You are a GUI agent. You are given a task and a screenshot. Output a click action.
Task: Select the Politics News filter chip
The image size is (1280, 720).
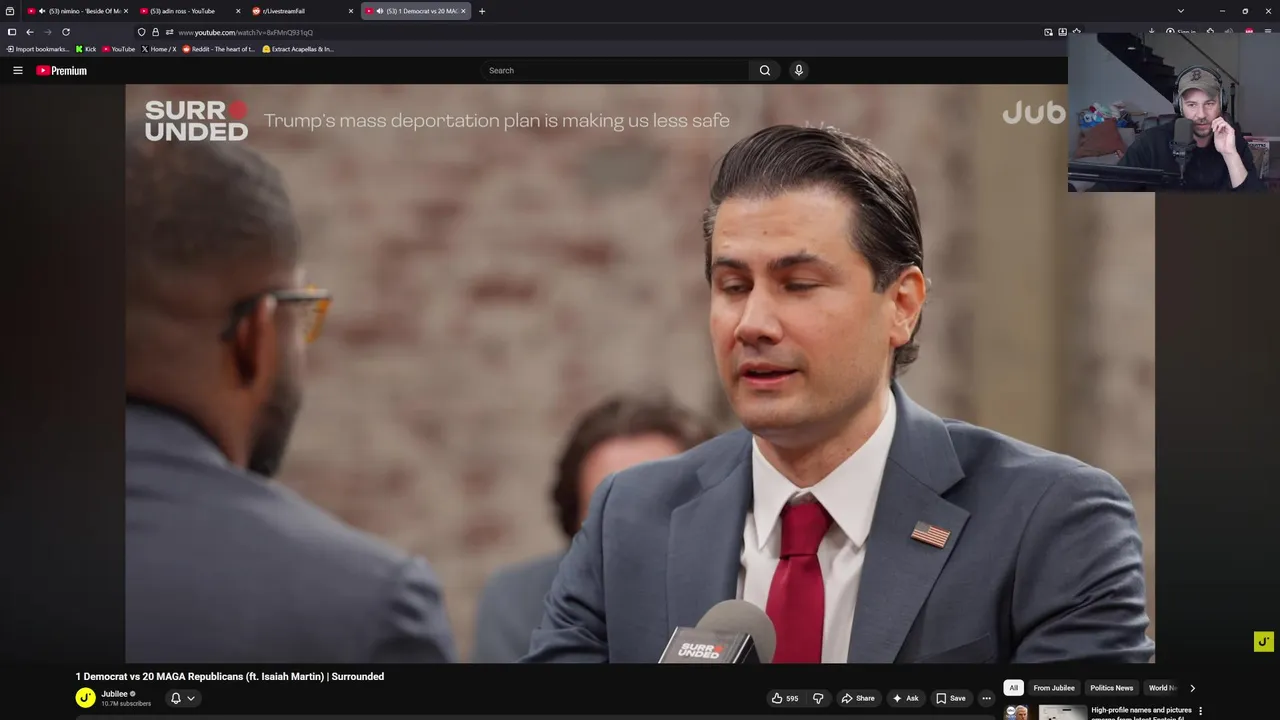coord(1111,688)
